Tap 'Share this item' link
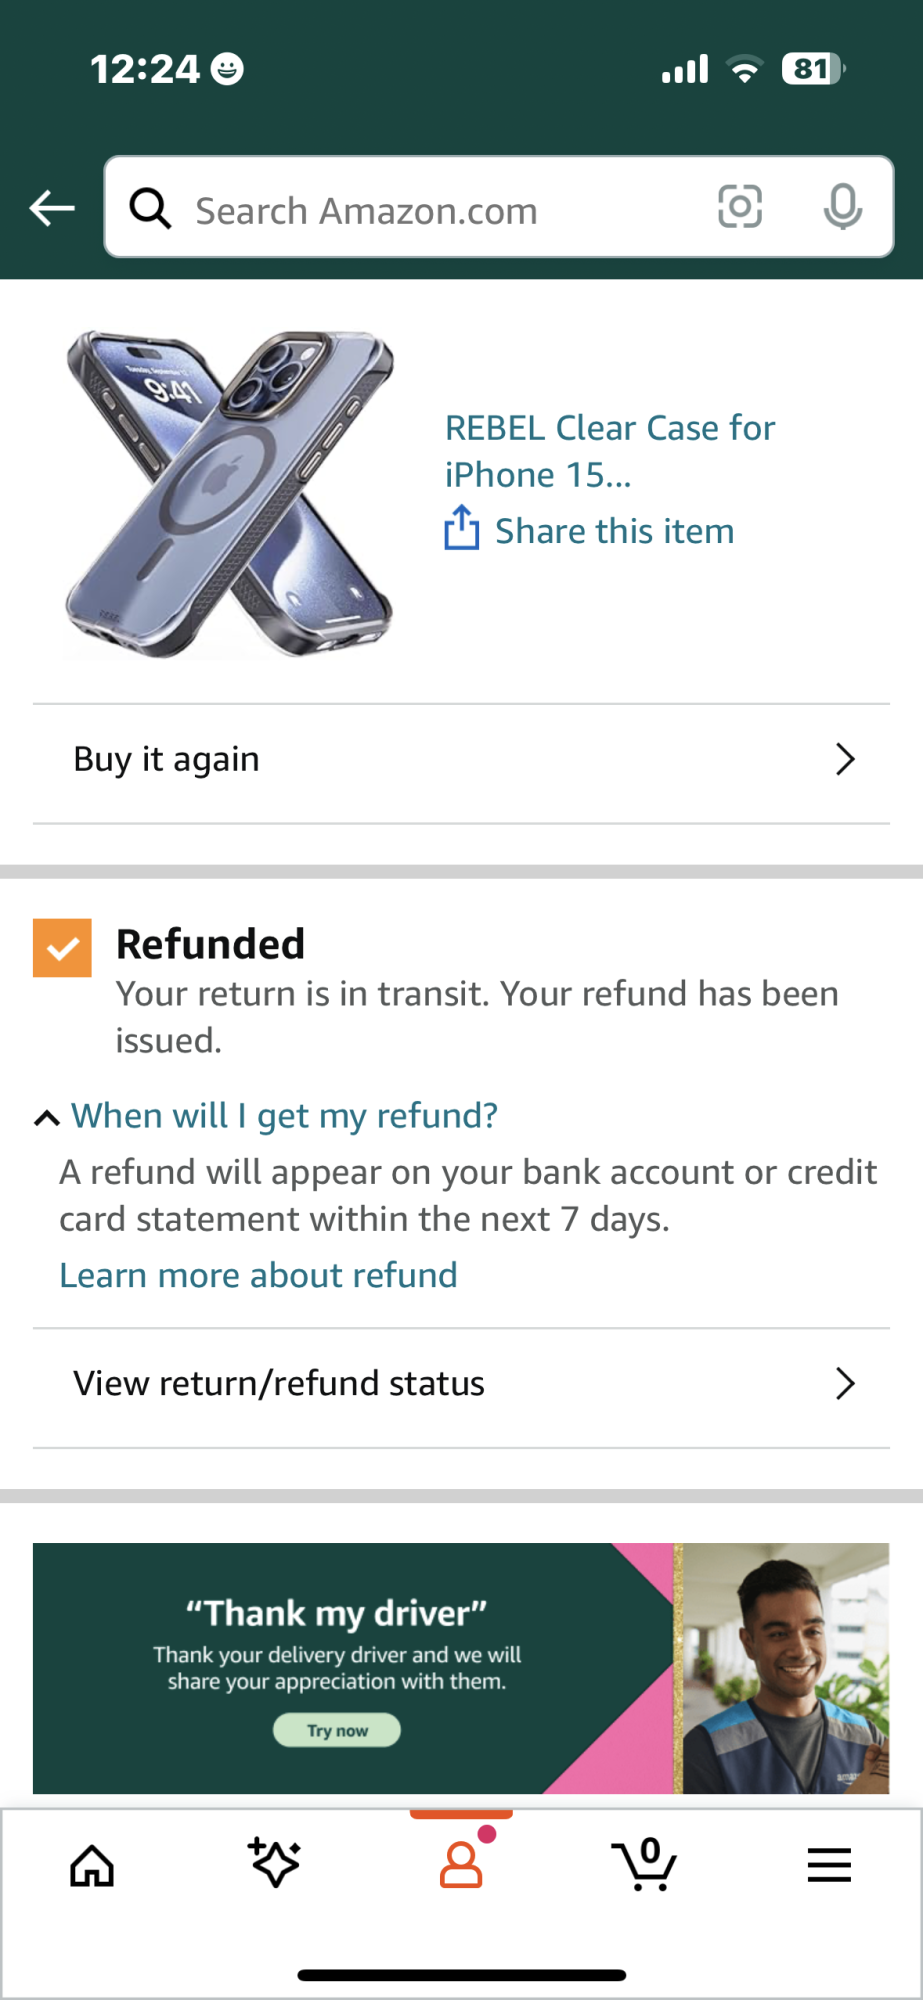 pyautogui.click(x=614, y=531)
